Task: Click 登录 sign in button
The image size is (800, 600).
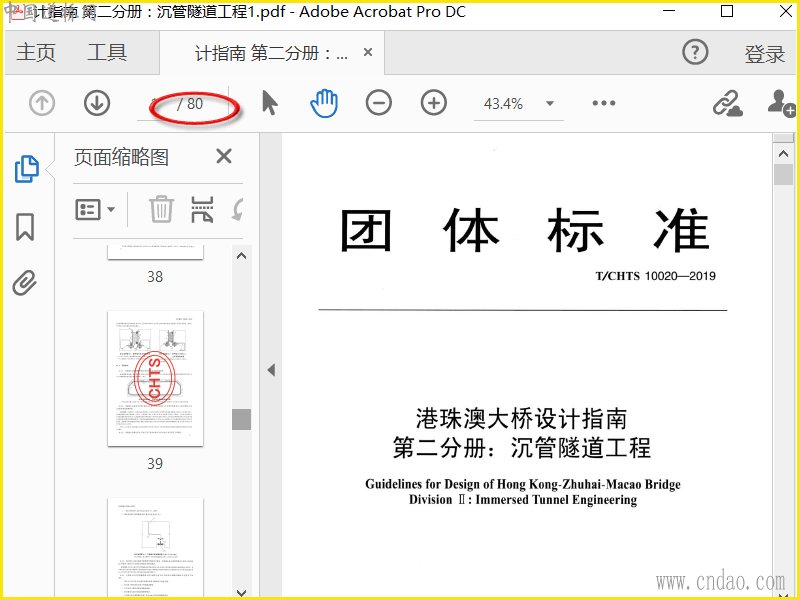Action: (764, 54)
